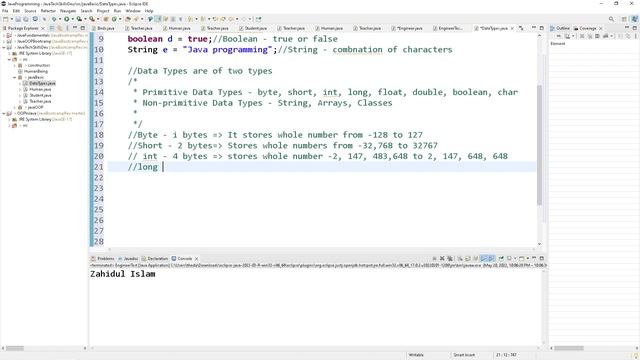Open the Window menu
Screen dimensions: 640x360
pos(133,11)
